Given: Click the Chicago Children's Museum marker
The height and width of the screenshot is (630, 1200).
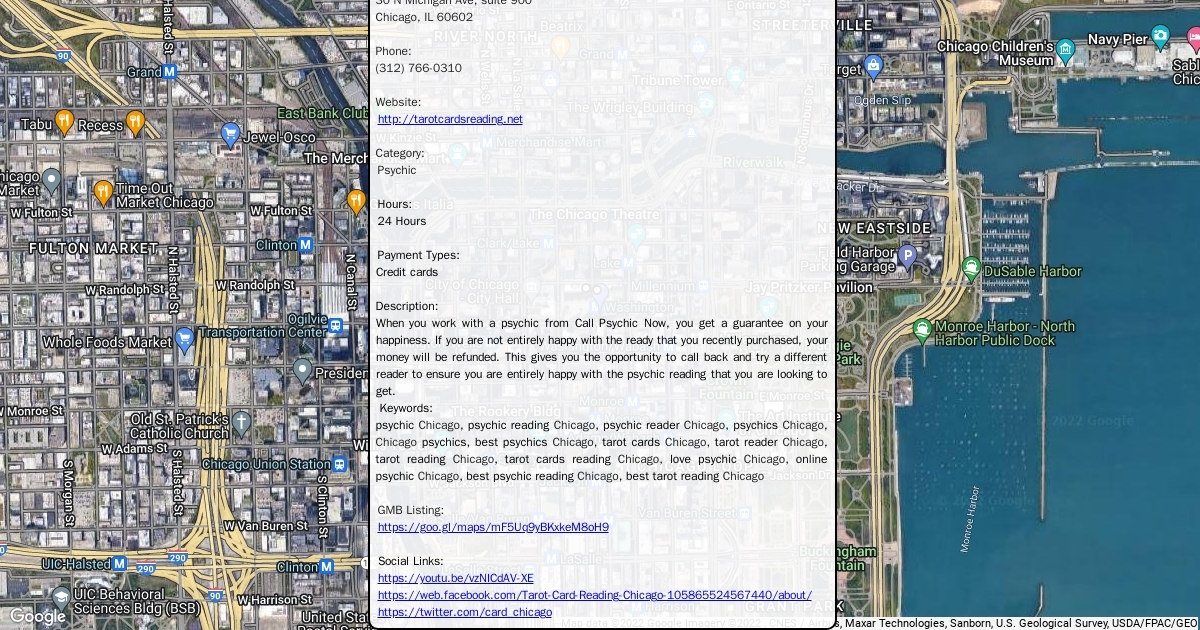Looking at the screenshot, I should click(x=1066, y=49).
